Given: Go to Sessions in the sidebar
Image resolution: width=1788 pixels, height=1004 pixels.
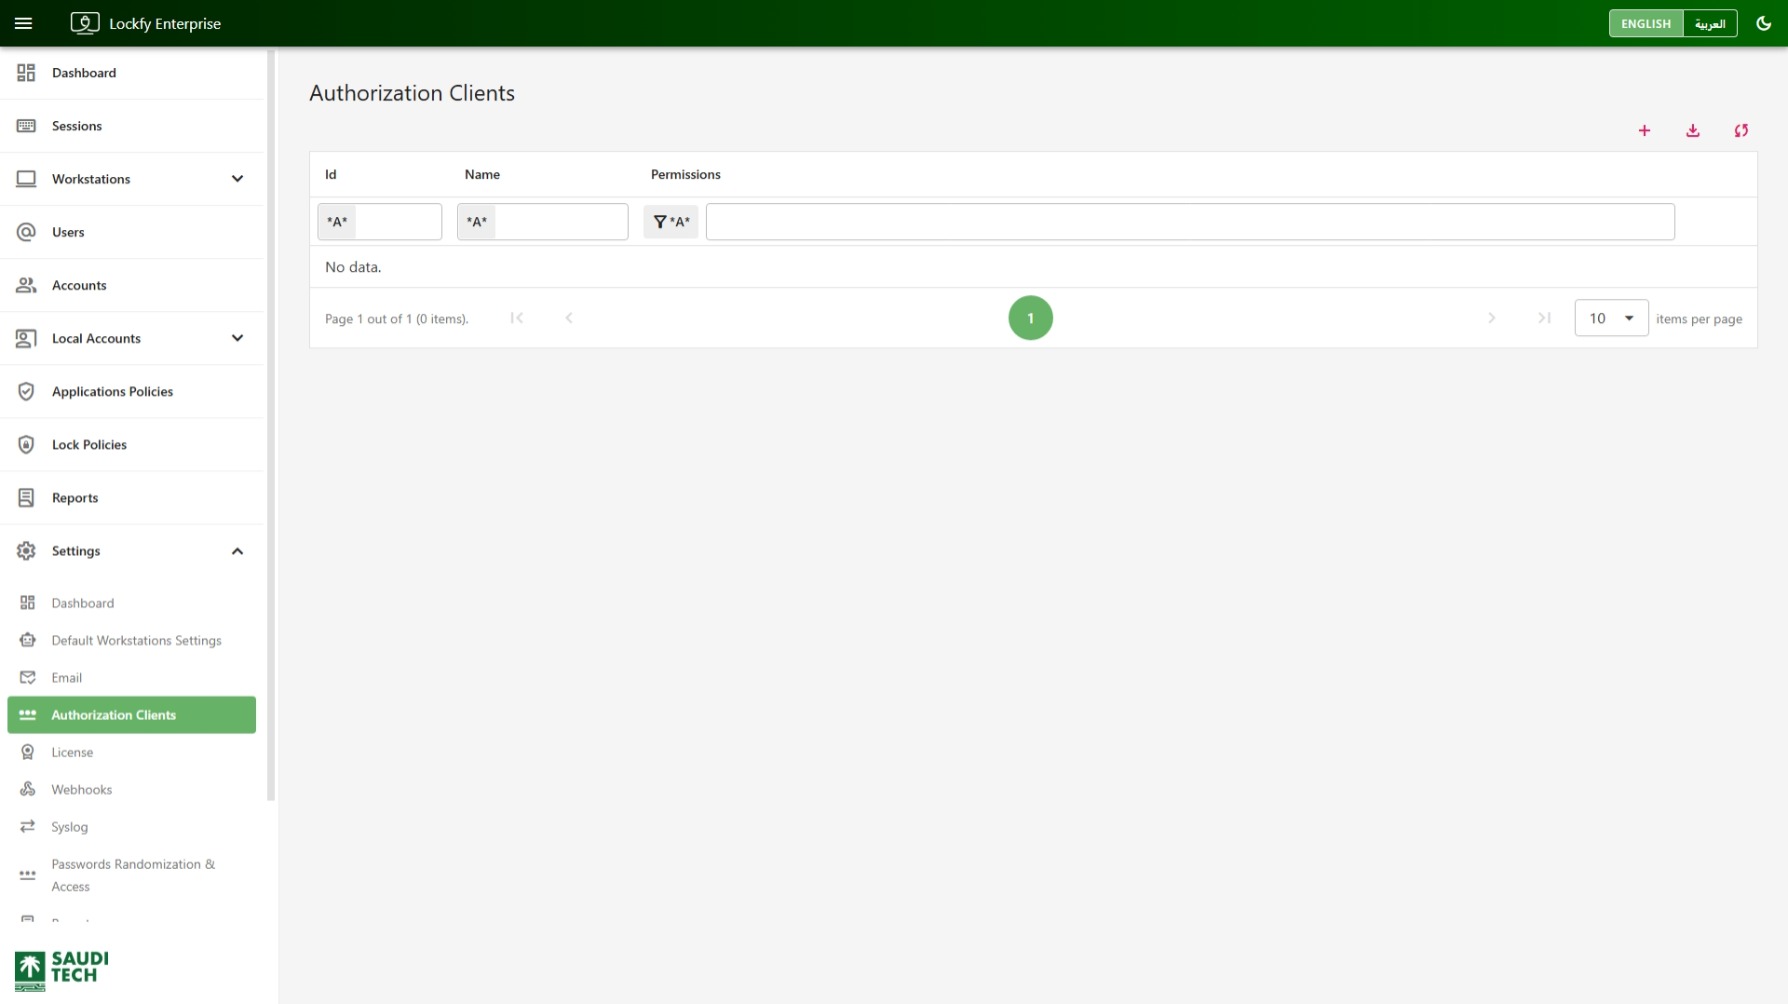Looking at the screenshot, I should [132, 126].
